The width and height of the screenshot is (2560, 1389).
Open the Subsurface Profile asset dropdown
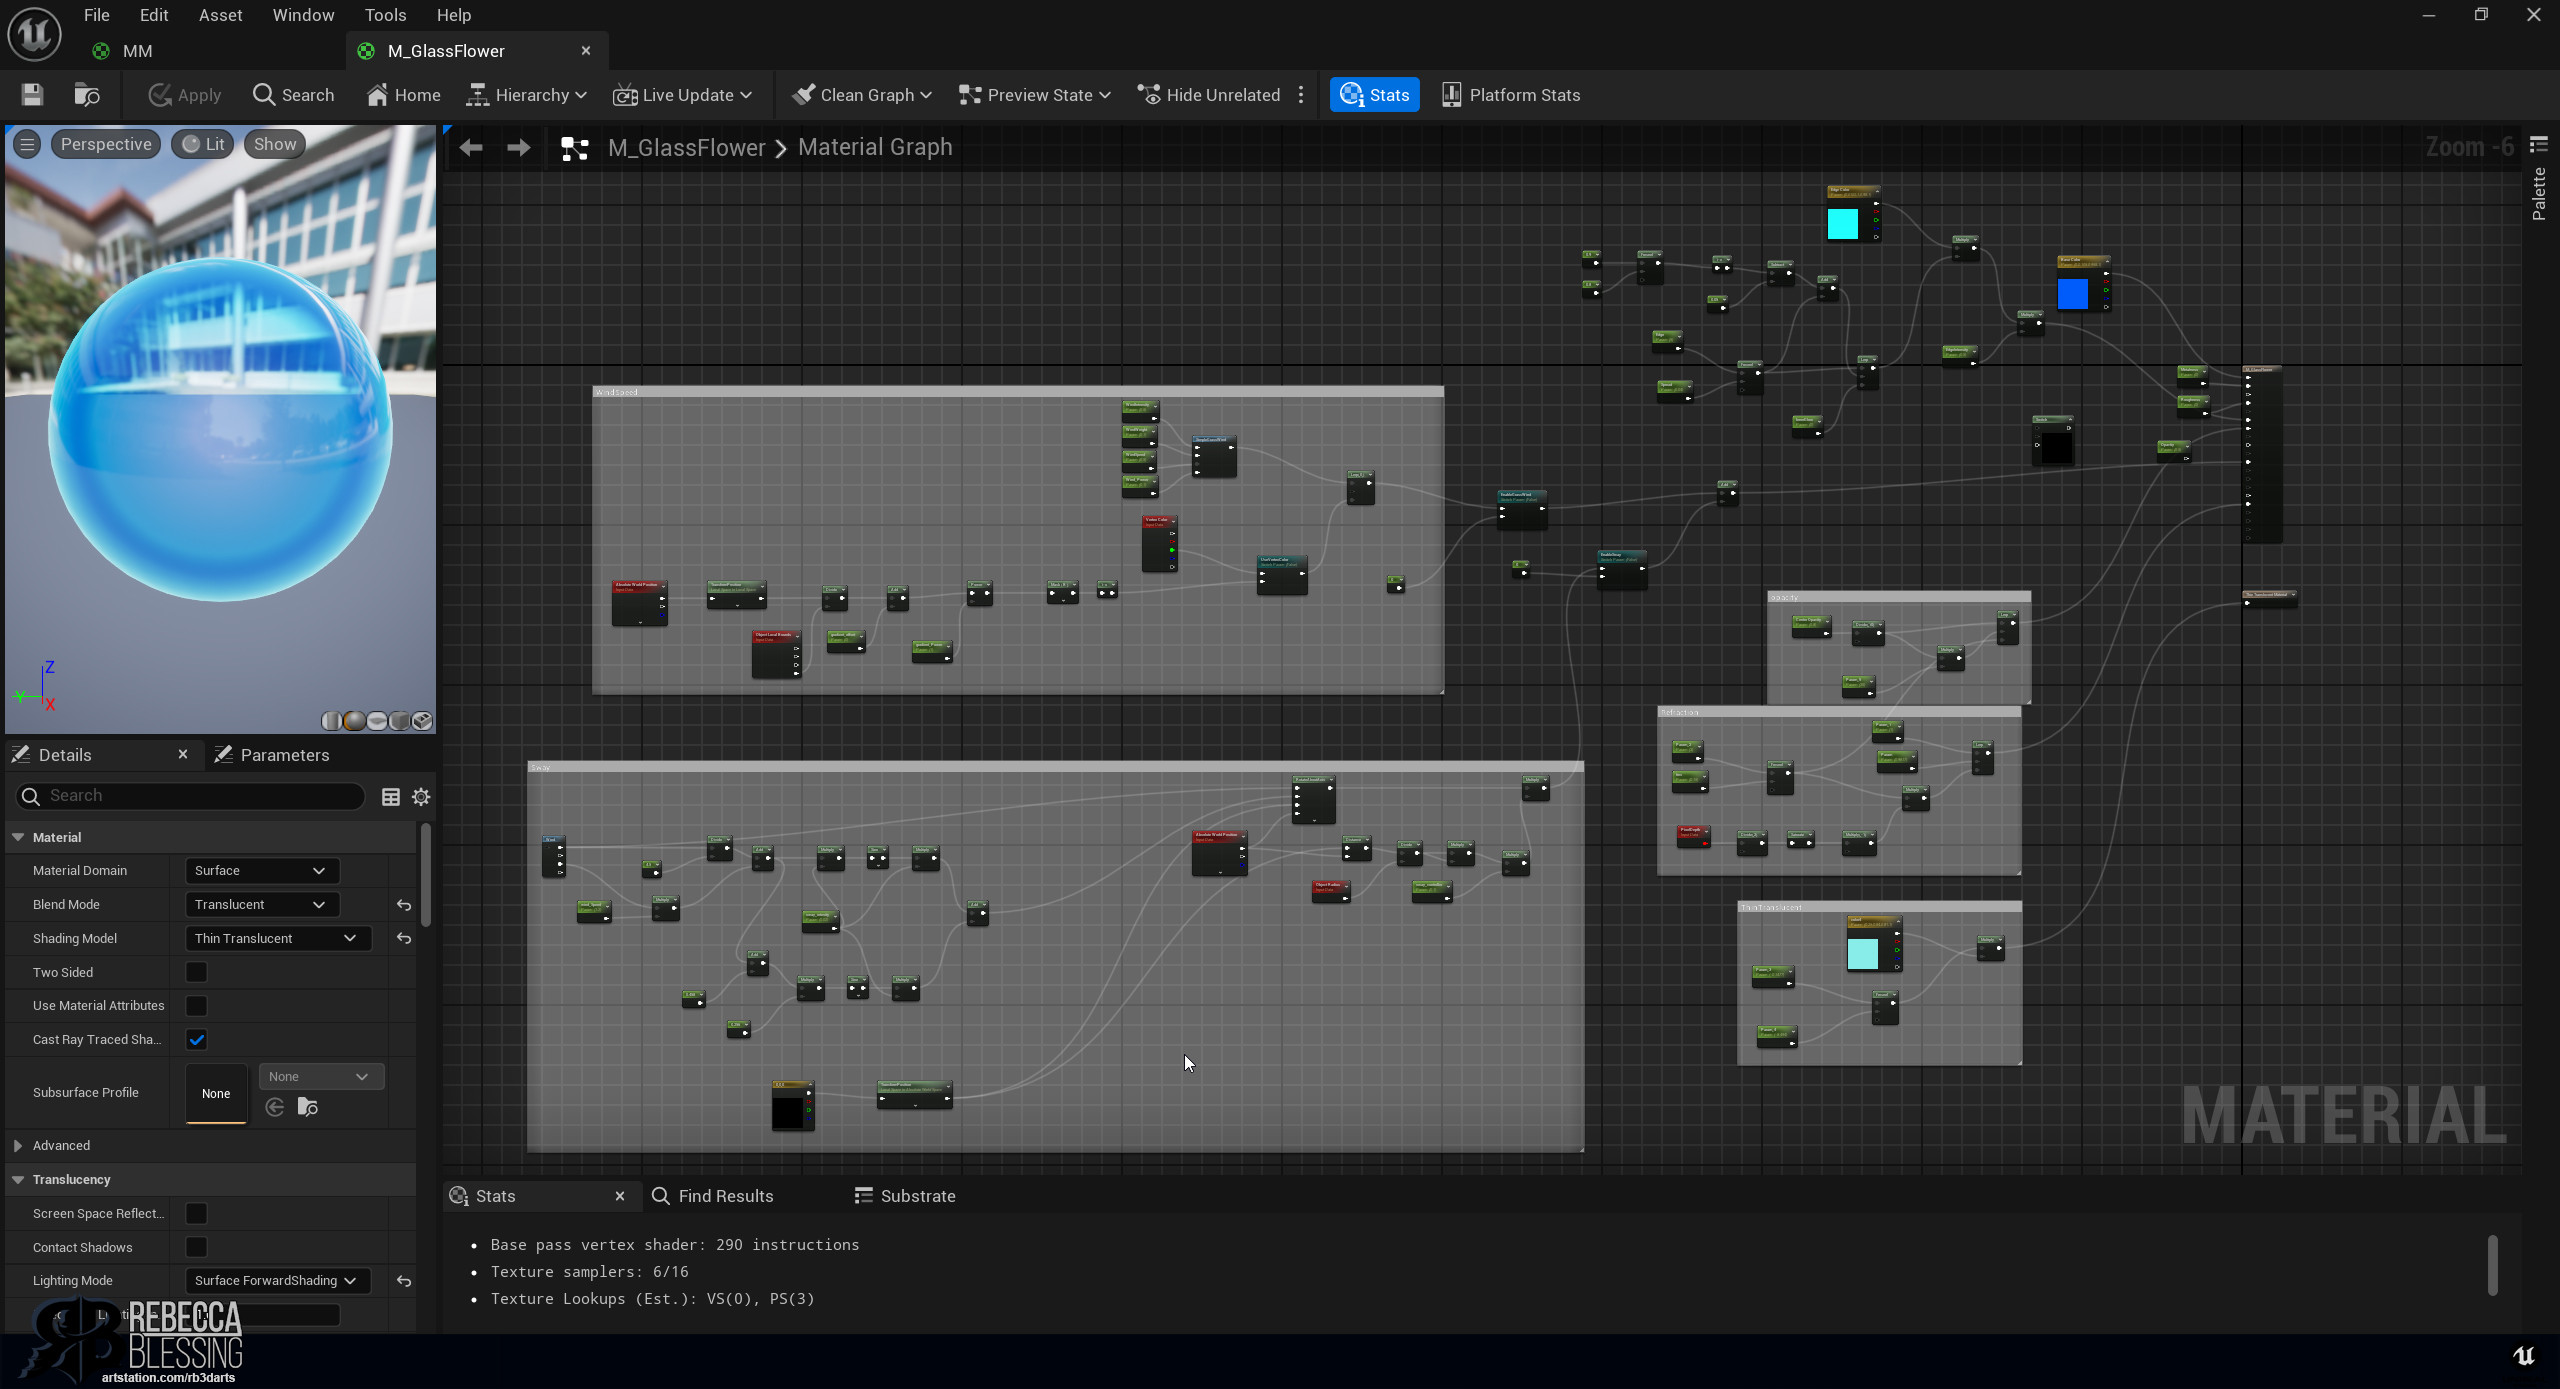(321, 1077)
